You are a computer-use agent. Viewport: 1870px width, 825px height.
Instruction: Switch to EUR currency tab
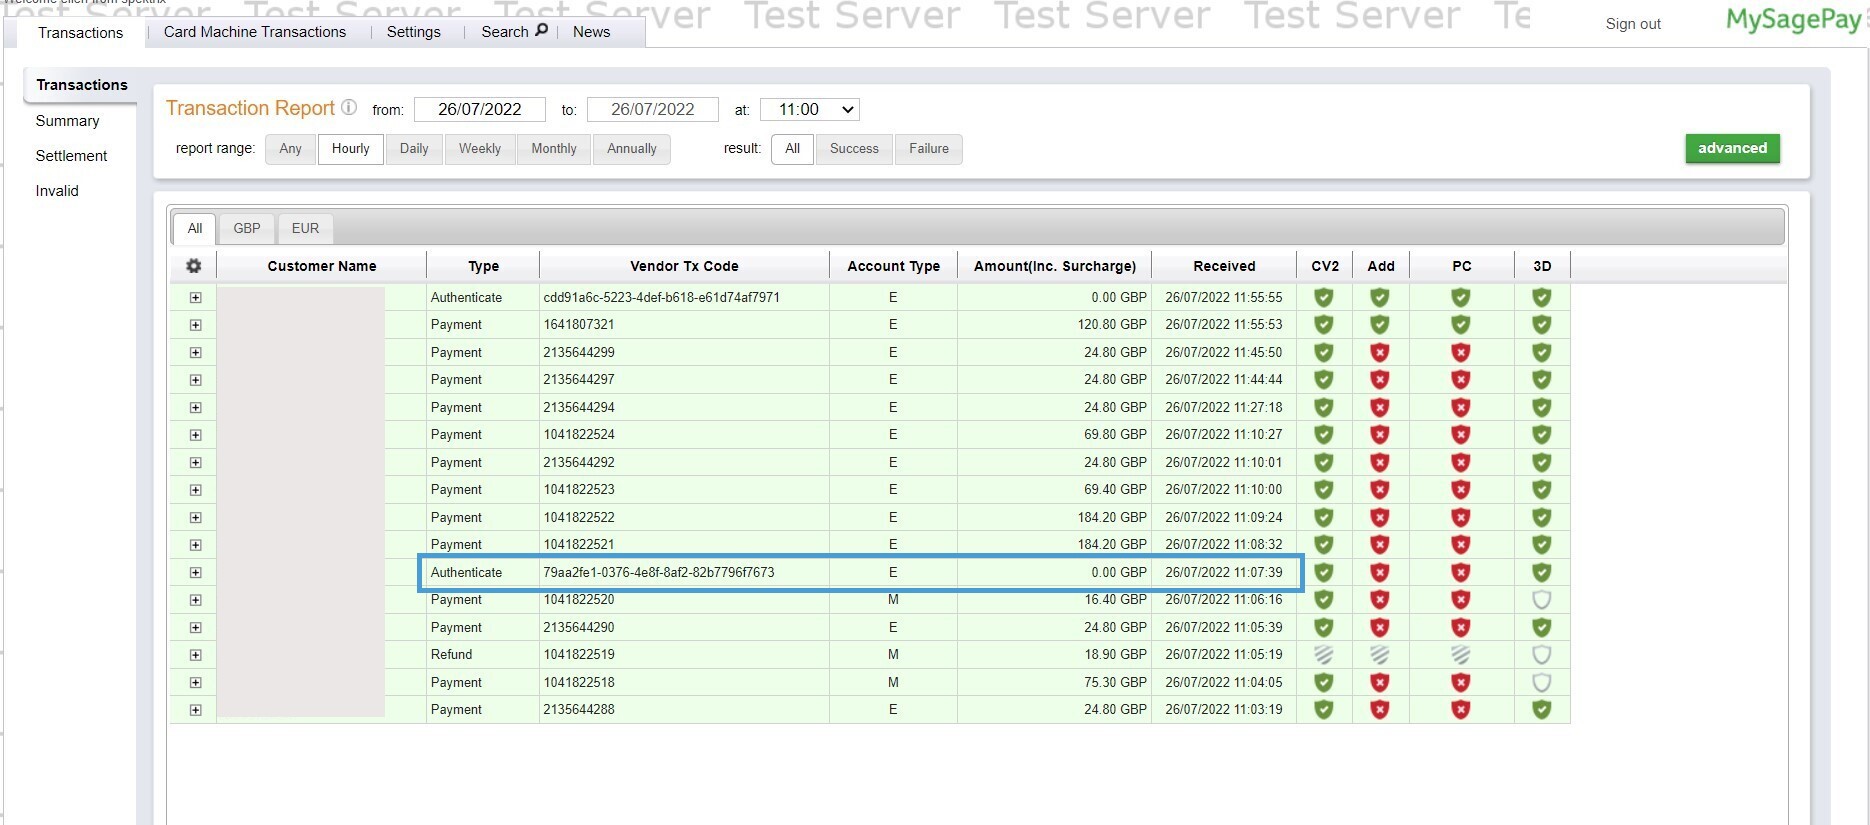pyautogui.click(x=305, y=228)
